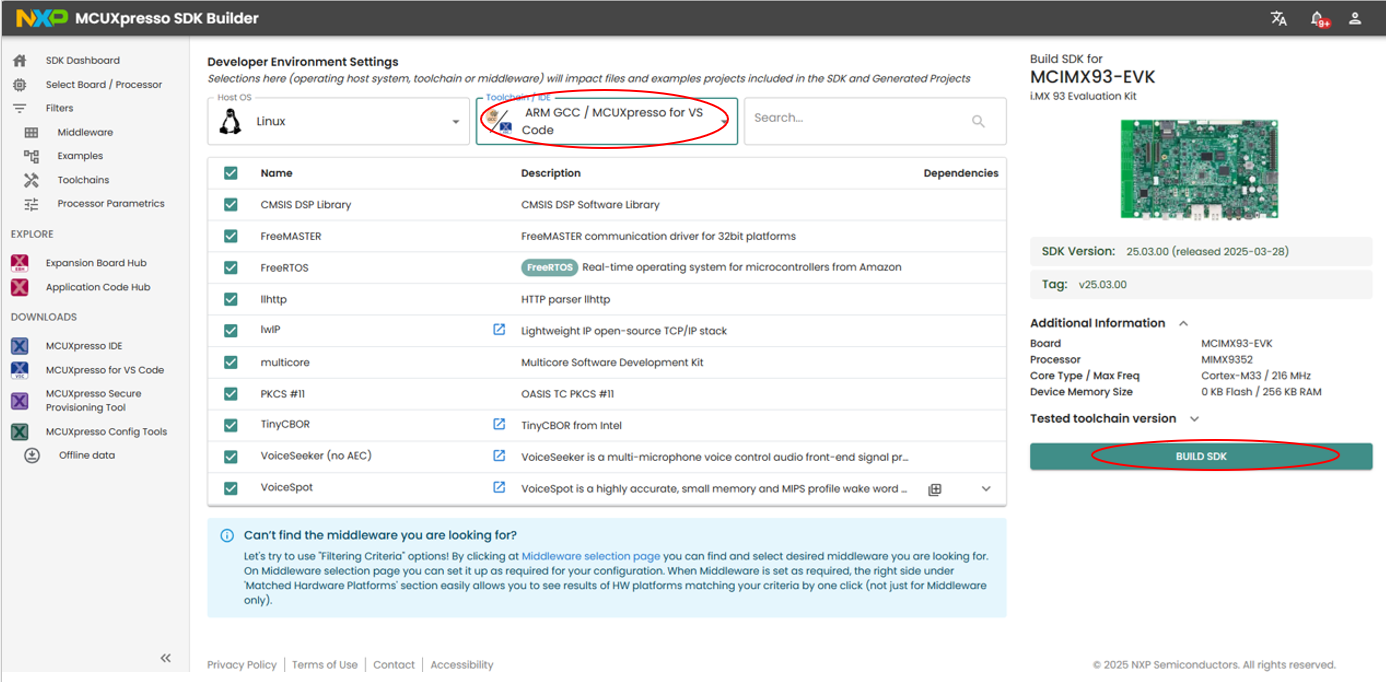1386x682 pixels.
Task: Open the TinyCBOR external link icon
Action: (x=499, y=424)
